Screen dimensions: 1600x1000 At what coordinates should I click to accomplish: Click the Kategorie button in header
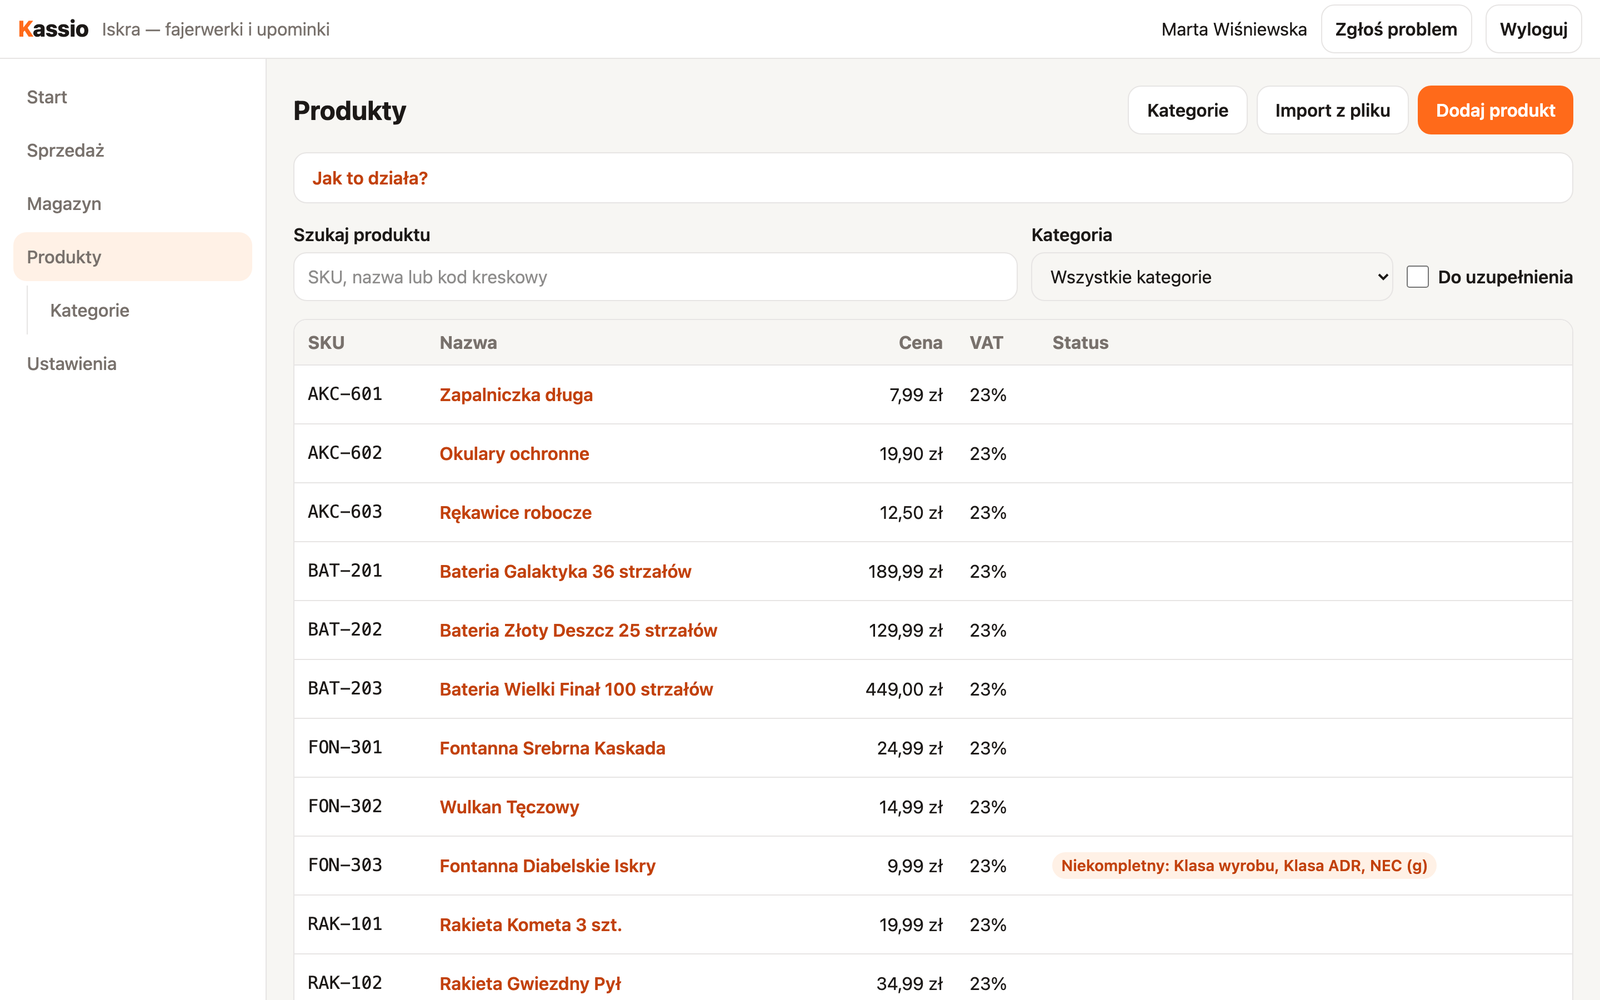pyautogui.click(x=1187, y=110)
